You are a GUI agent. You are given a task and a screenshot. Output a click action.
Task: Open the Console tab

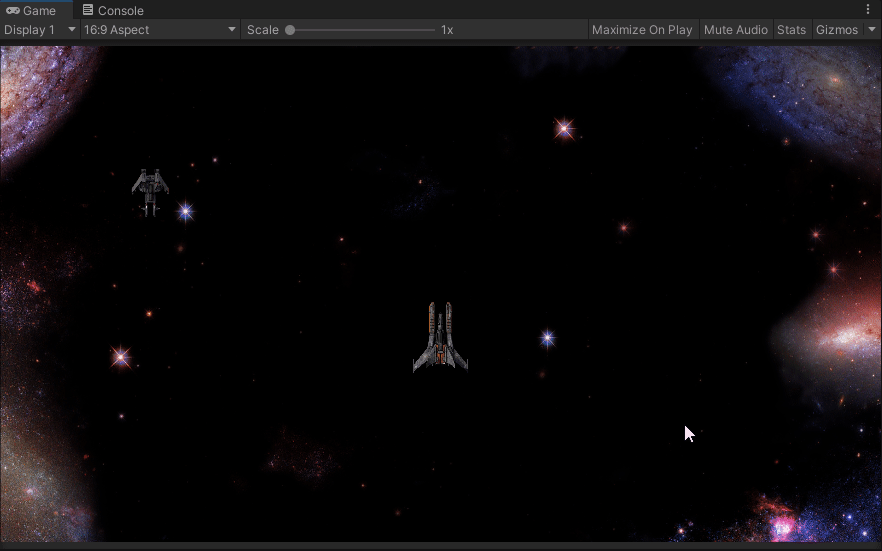pos(112,10)
